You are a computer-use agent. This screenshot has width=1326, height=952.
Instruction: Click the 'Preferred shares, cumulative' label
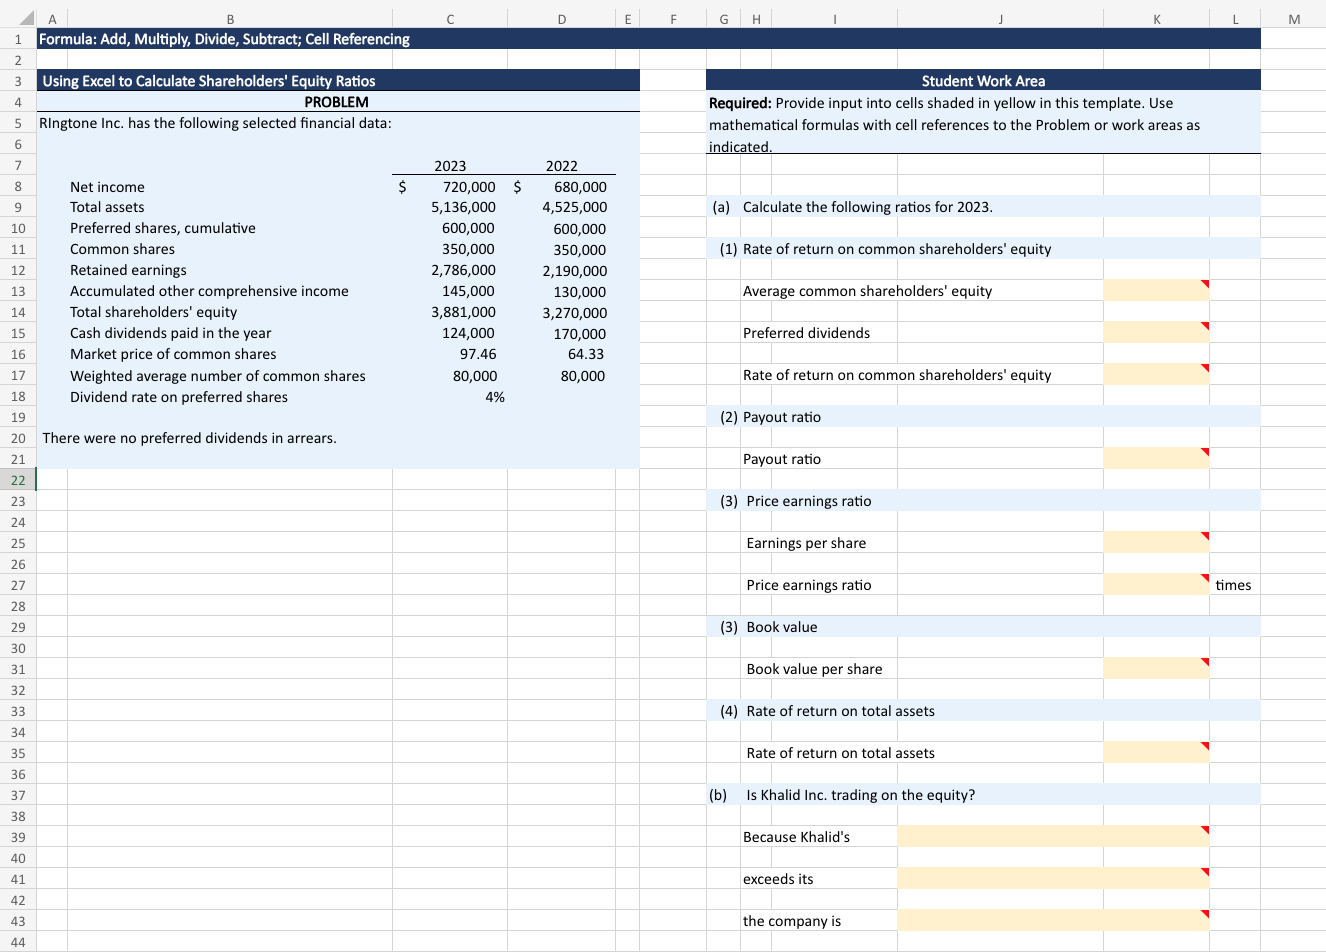[x=163, y=228]
